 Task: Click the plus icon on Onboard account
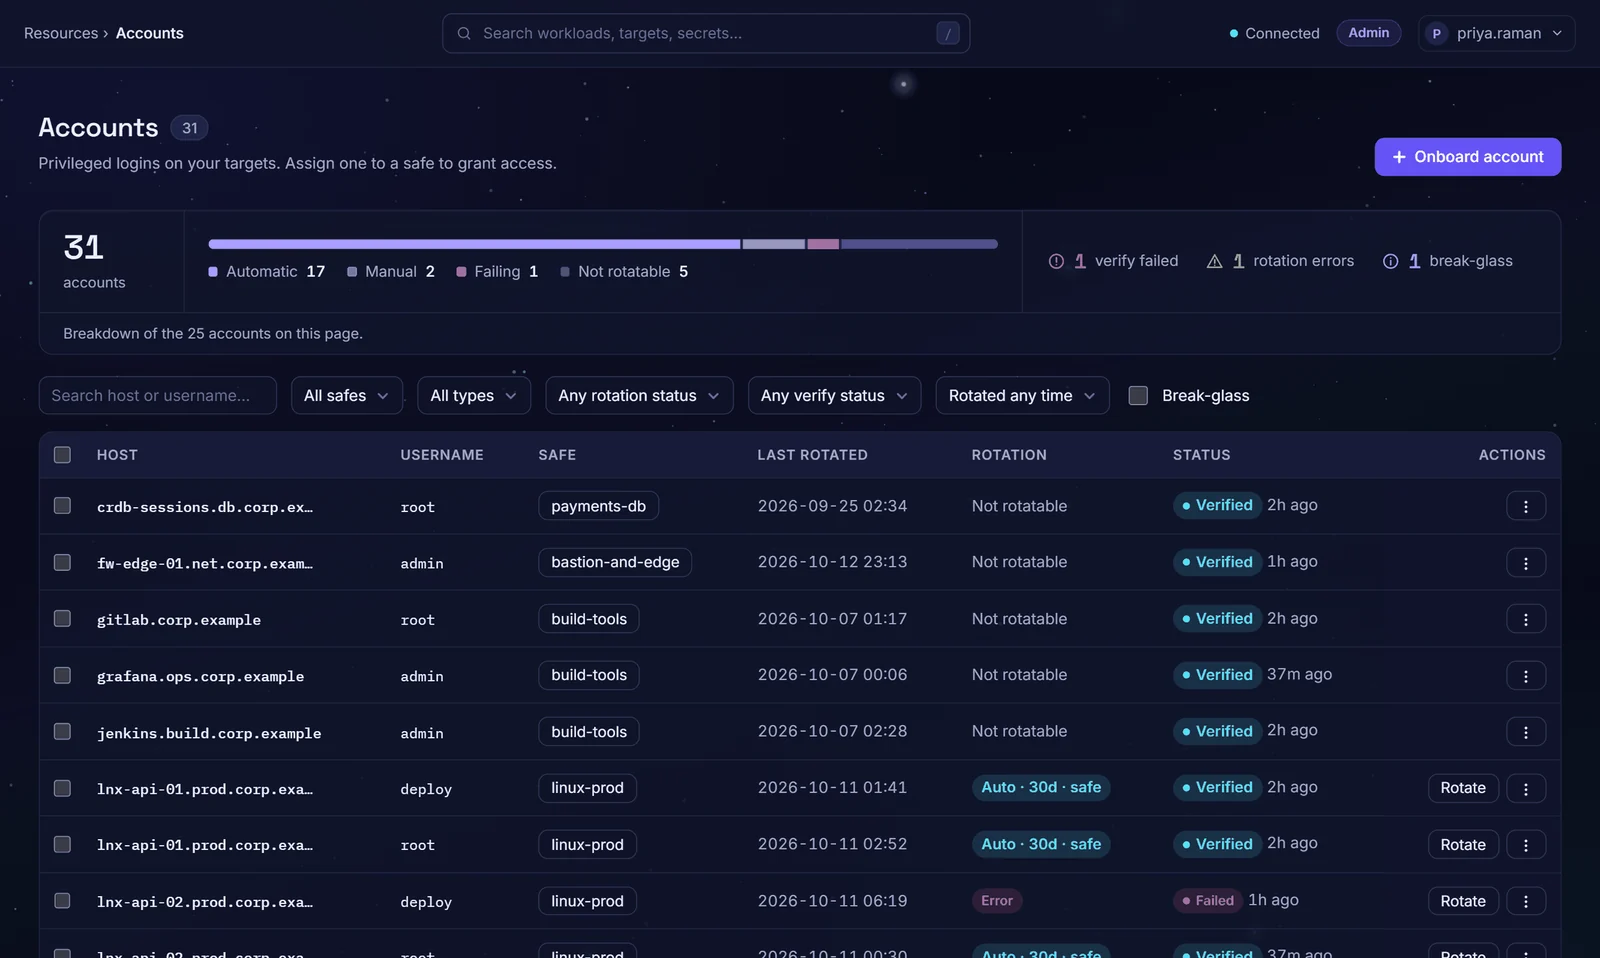(x=1399, y=157)
